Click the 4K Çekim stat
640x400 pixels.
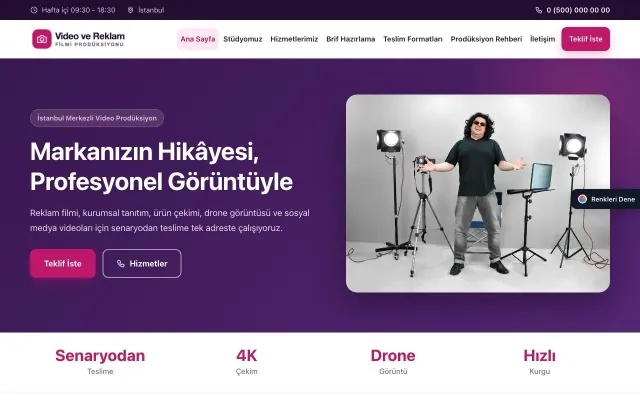click(247, 361)
